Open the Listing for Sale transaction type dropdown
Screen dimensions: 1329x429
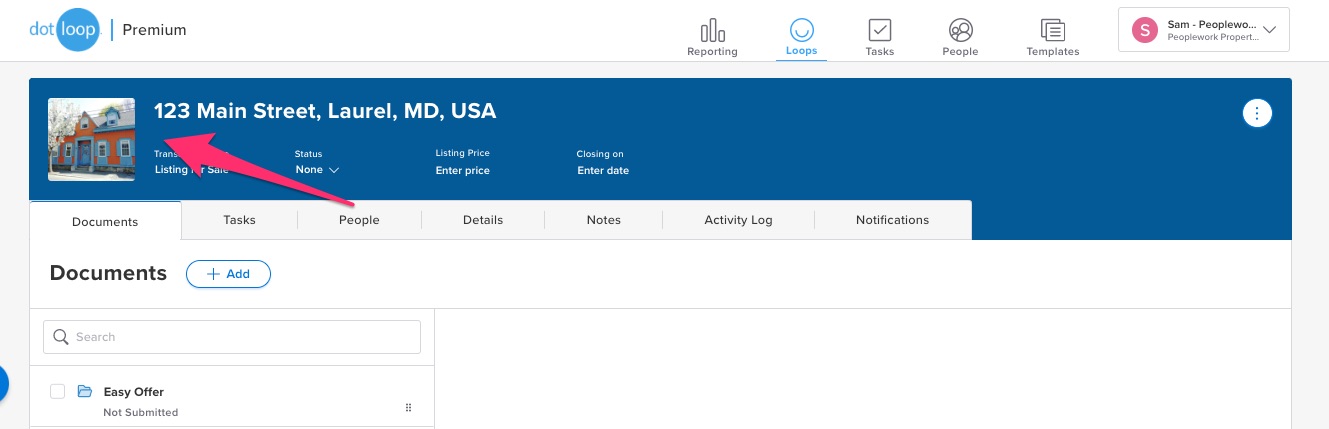pos(192,170)
